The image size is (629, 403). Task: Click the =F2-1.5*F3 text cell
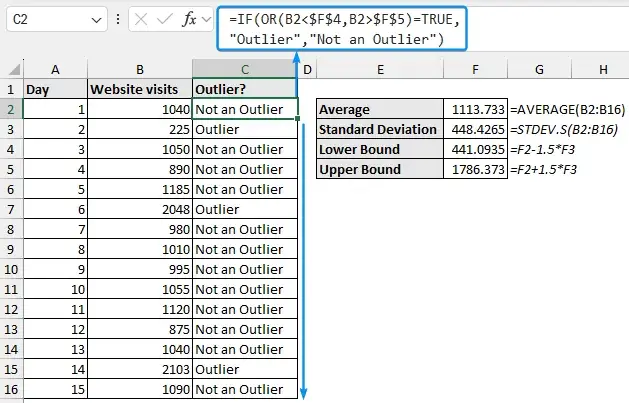click(x=542, y=149)
